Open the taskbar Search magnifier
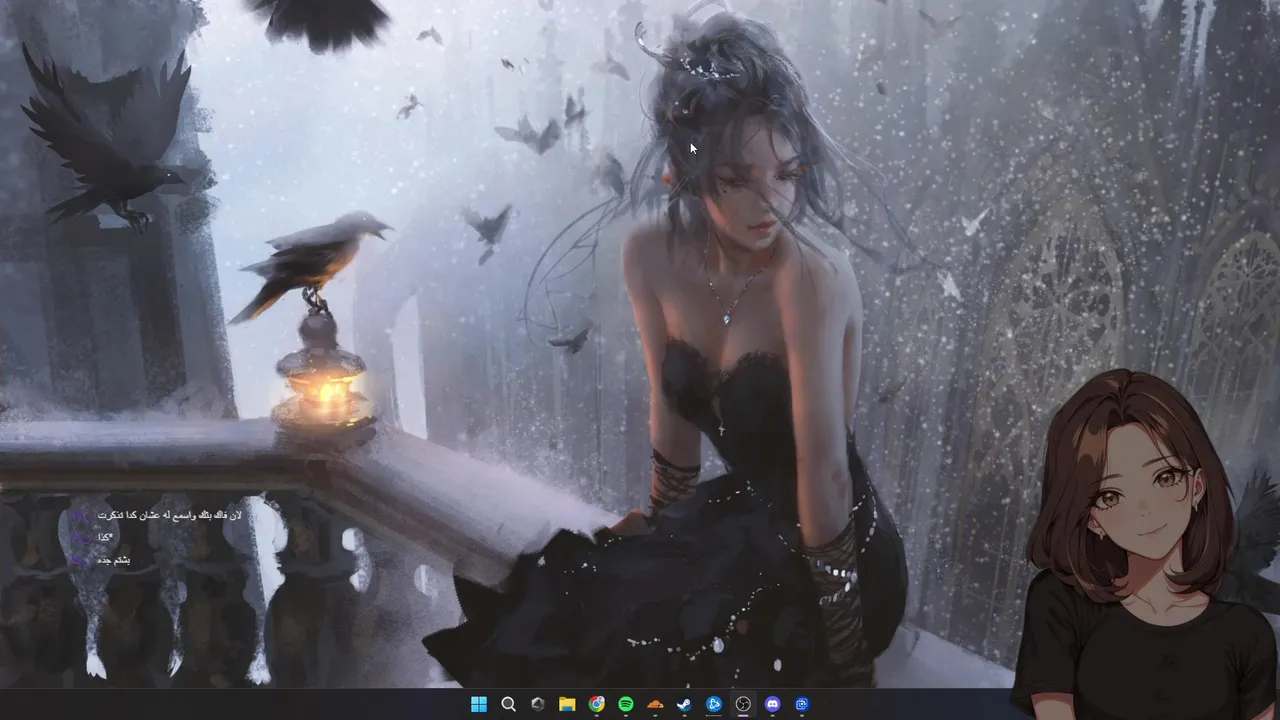This screenshot has width=1280, height=720. pyautogui.click(x=508, y=704)
